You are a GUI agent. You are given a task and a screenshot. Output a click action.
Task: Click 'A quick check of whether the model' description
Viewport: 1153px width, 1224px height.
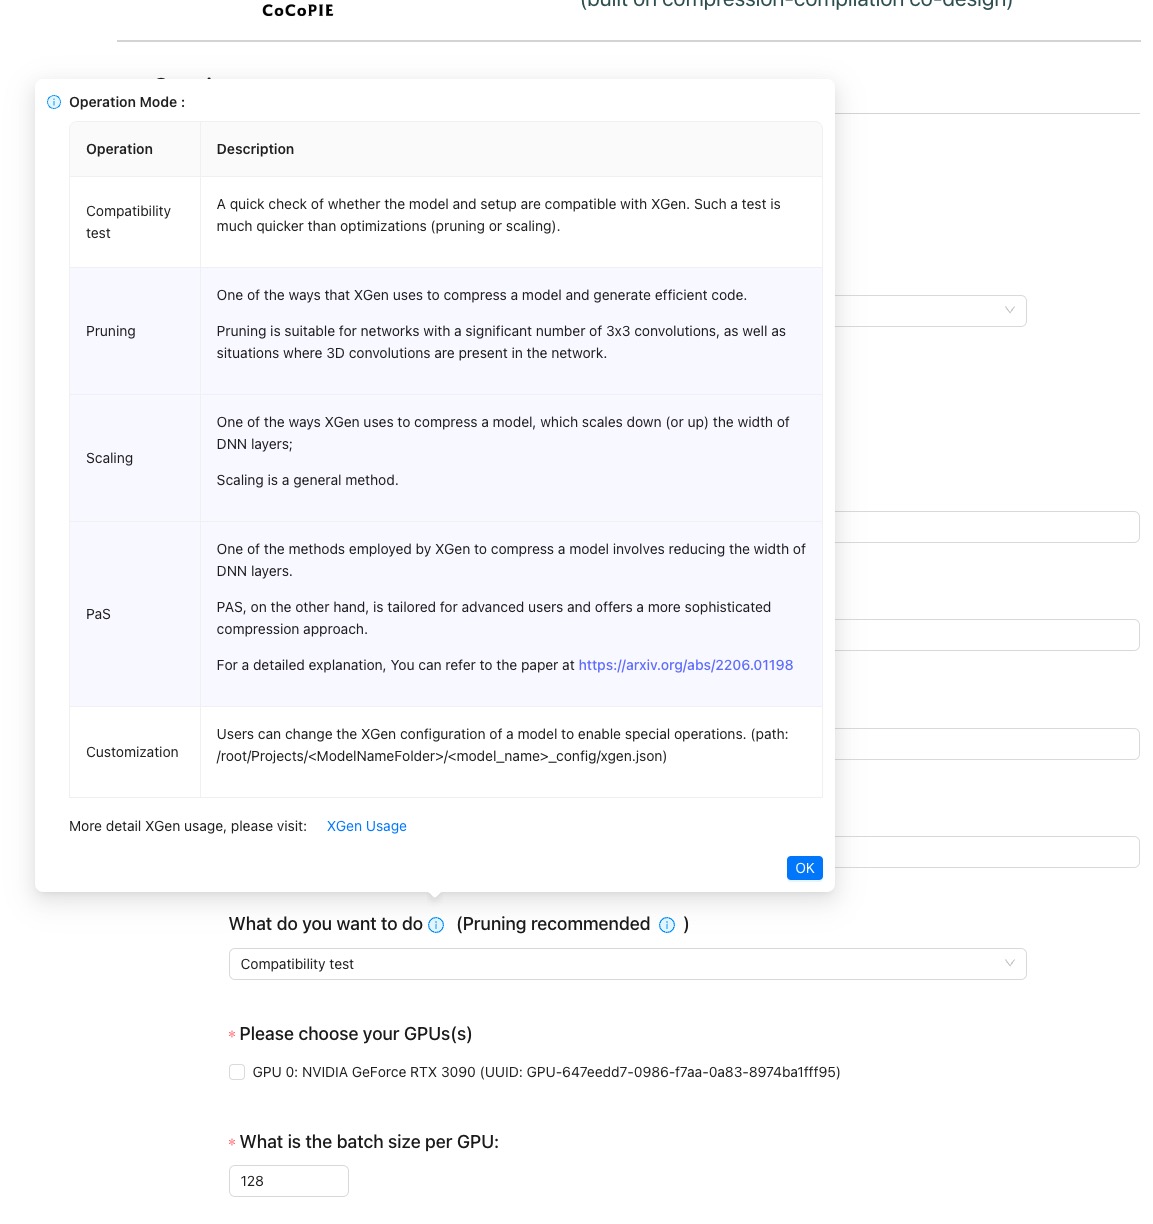coord(499,215)
